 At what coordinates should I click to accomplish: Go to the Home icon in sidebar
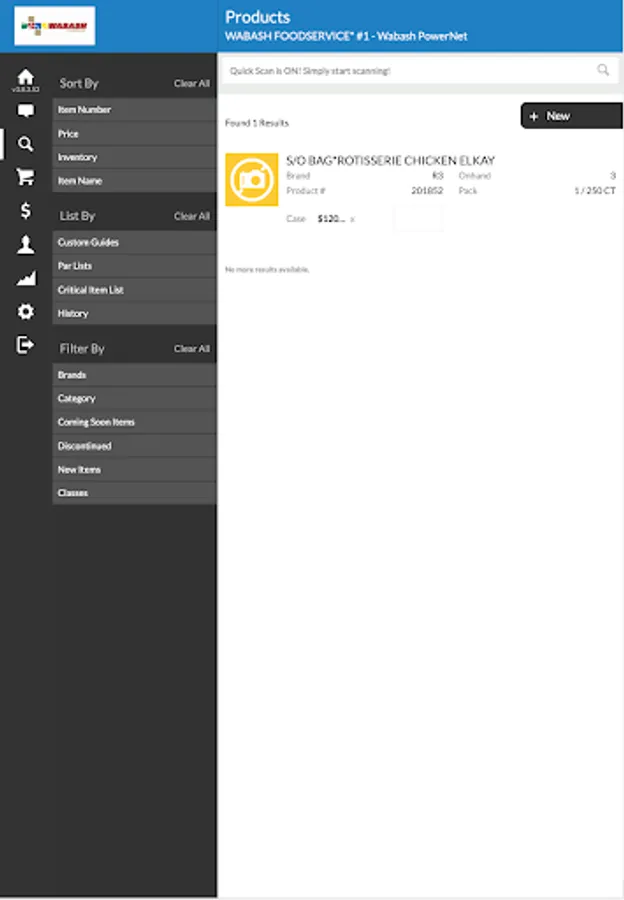click(25, 77)
